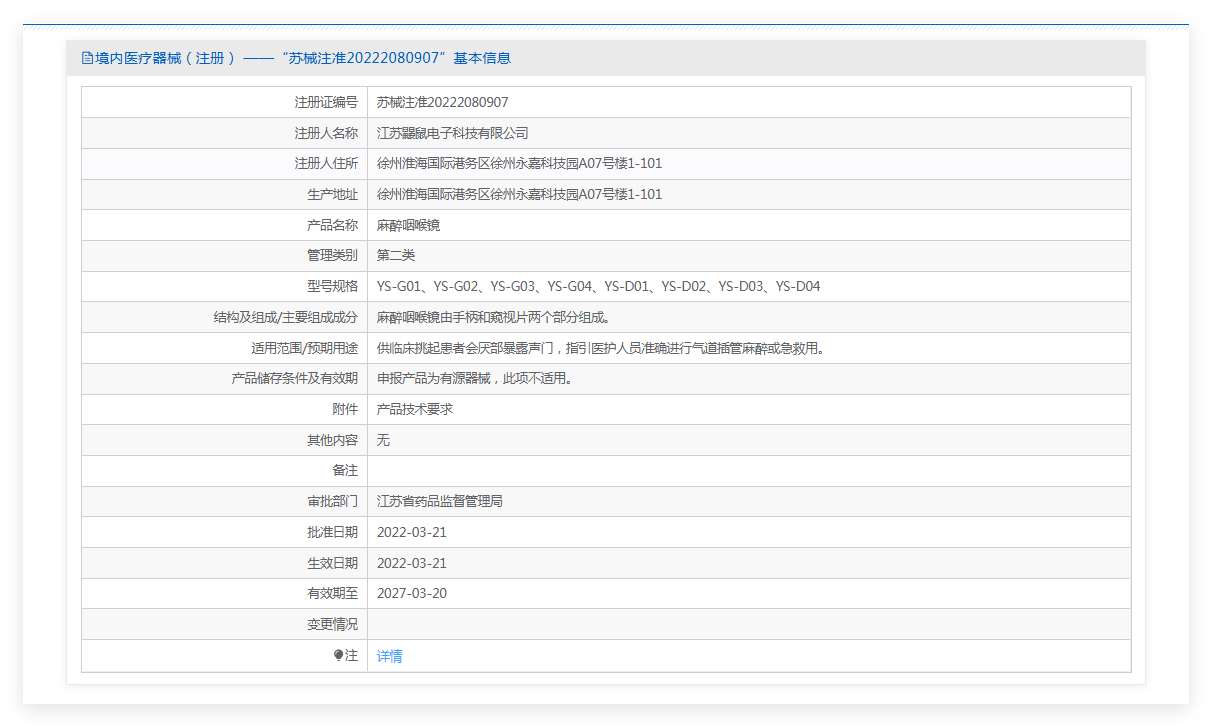1212x727 pixels.
Task: Select the product name 麻醉咽喉镜
Action: tap(408, 225)
